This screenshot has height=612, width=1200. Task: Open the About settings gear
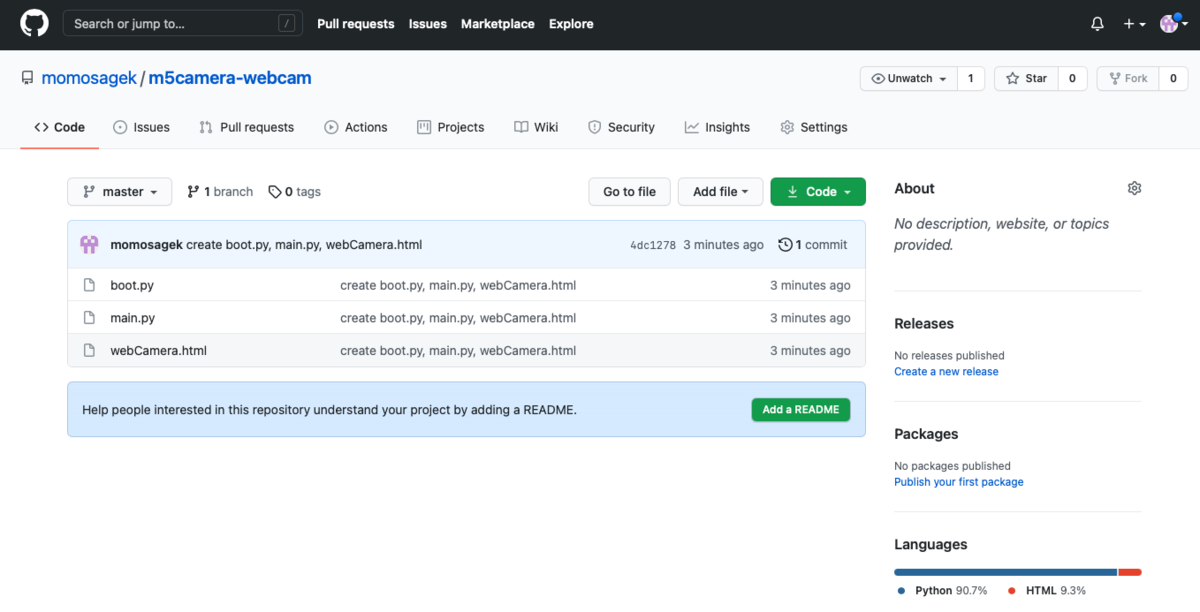(1134, 188)
